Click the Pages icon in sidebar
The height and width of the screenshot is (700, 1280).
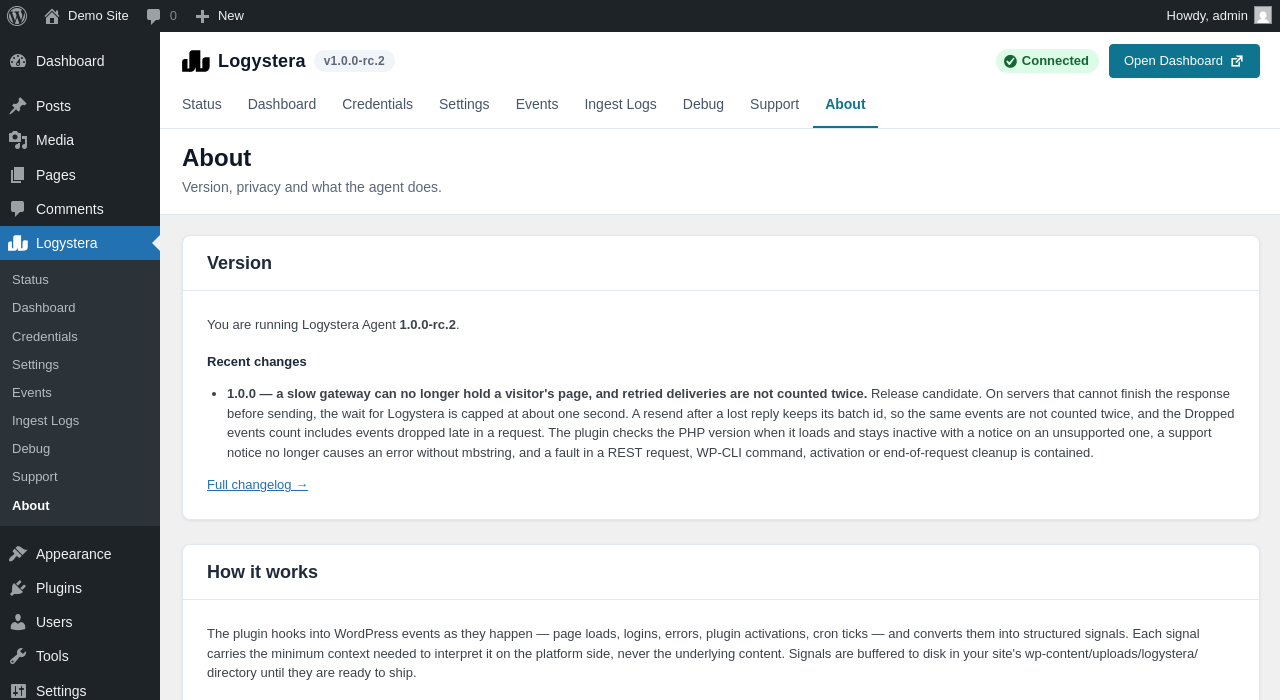click(18, 175)
